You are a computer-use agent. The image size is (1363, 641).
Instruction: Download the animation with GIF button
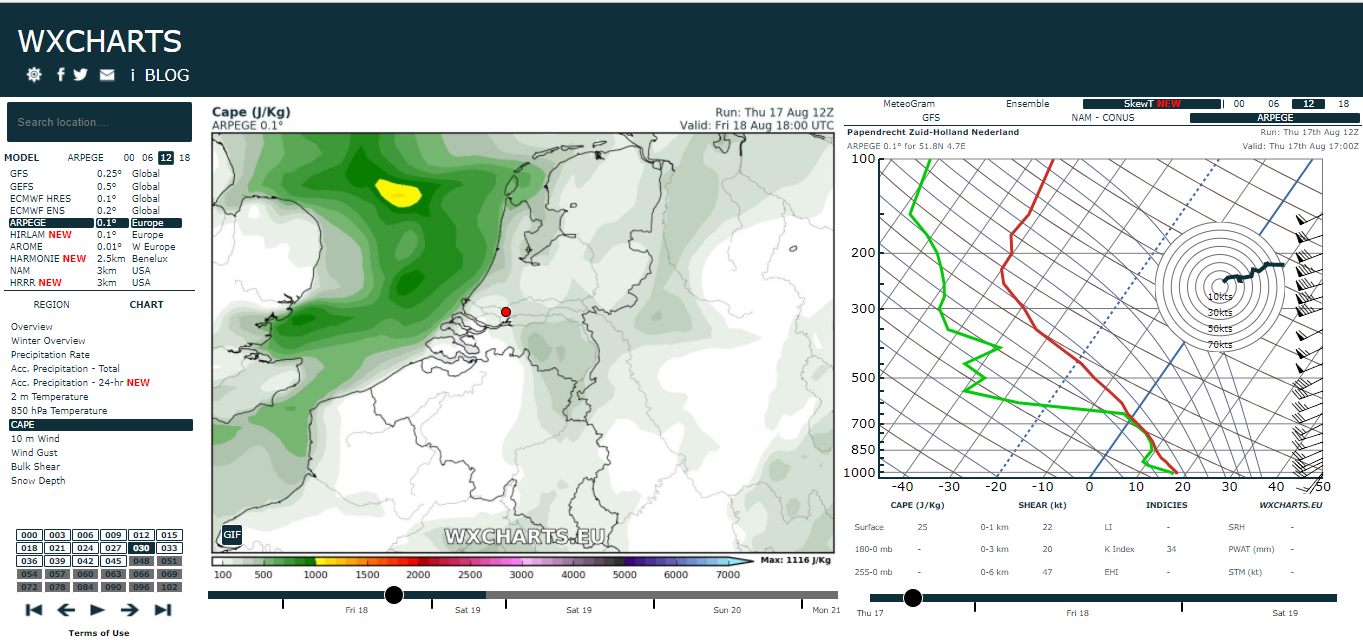pyautogui.click(x=232, y=535)
